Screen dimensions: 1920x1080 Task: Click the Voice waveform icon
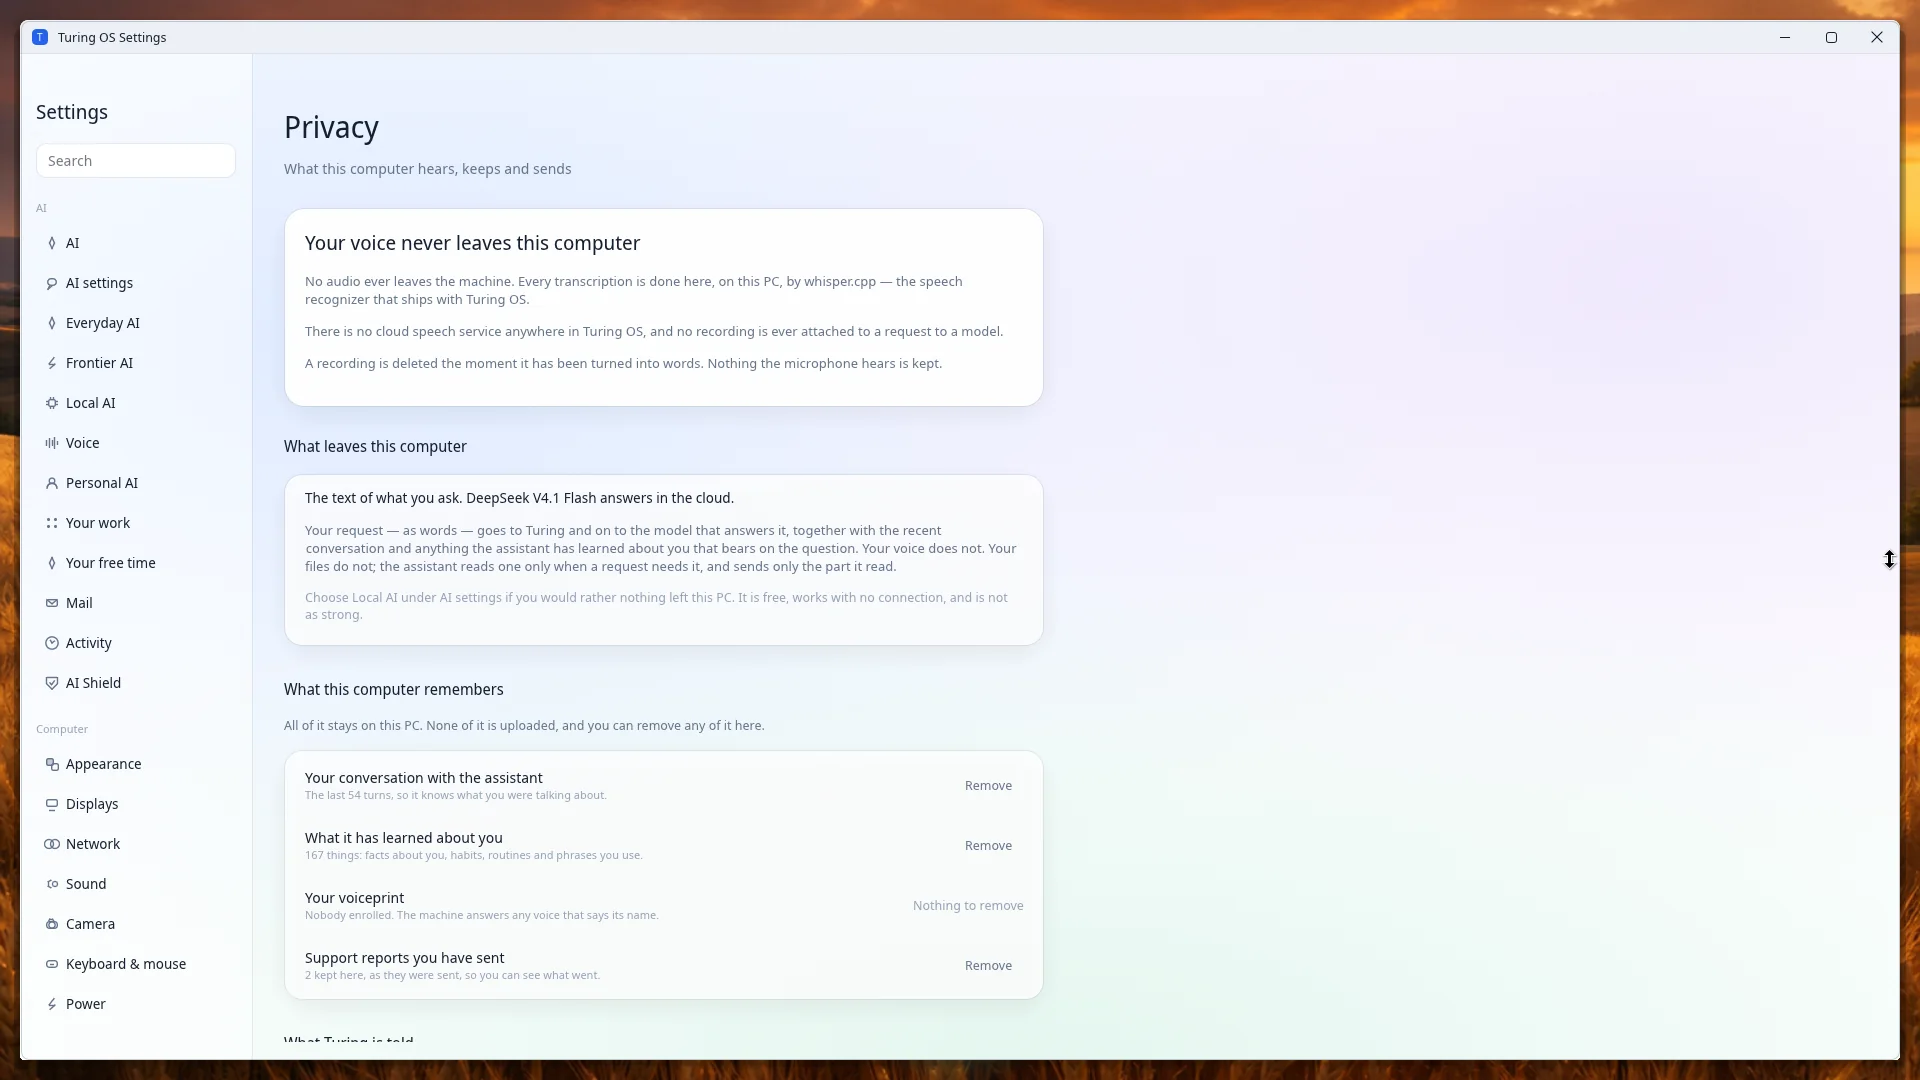[x=52, y=443]
